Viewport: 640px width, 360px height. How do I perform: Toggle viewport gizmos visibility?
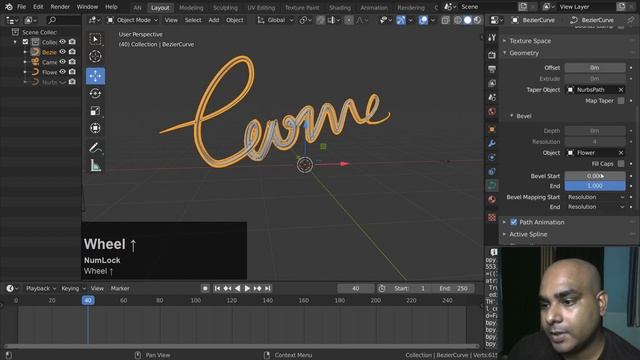tap(401, 20)
